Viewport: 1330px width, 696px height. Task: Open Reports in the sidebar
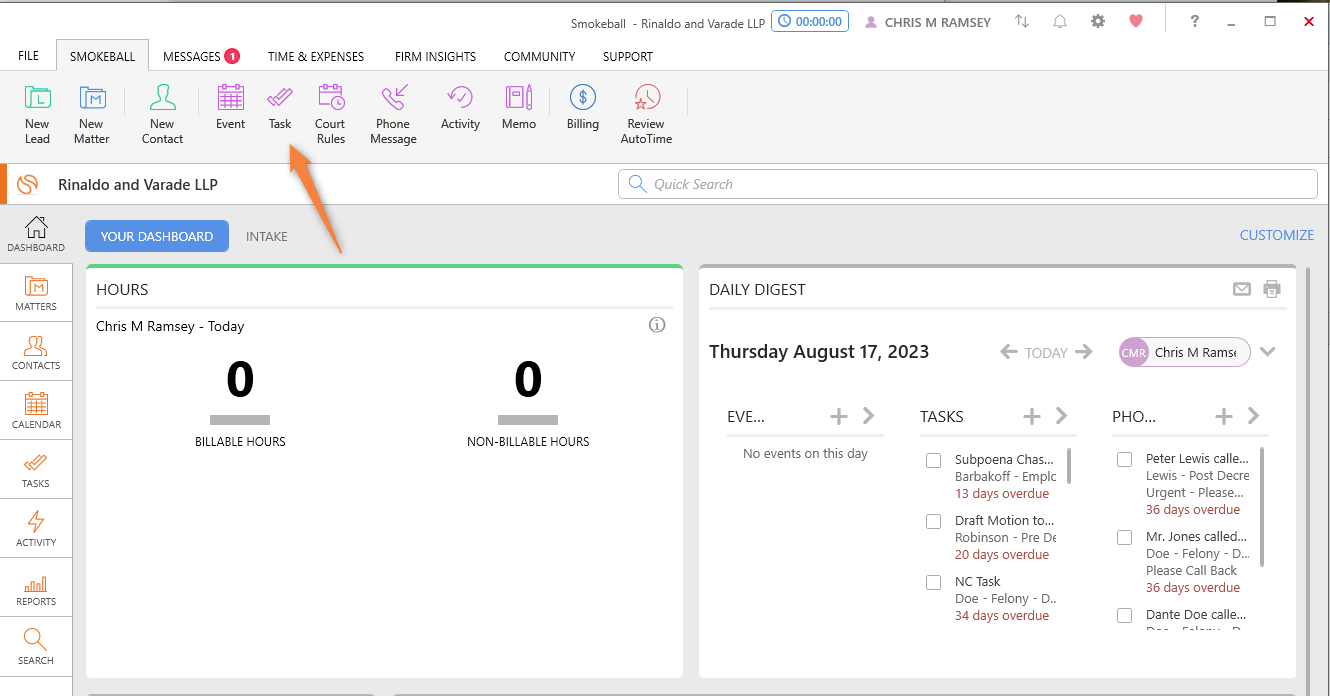click(36, 588)
